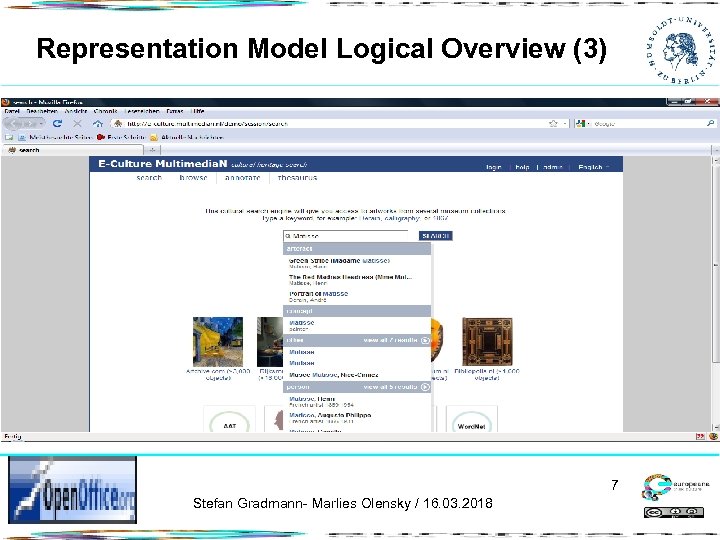720x540 pixels.
Task: Click the Creative Commons license badge
Action: [674, 512]
